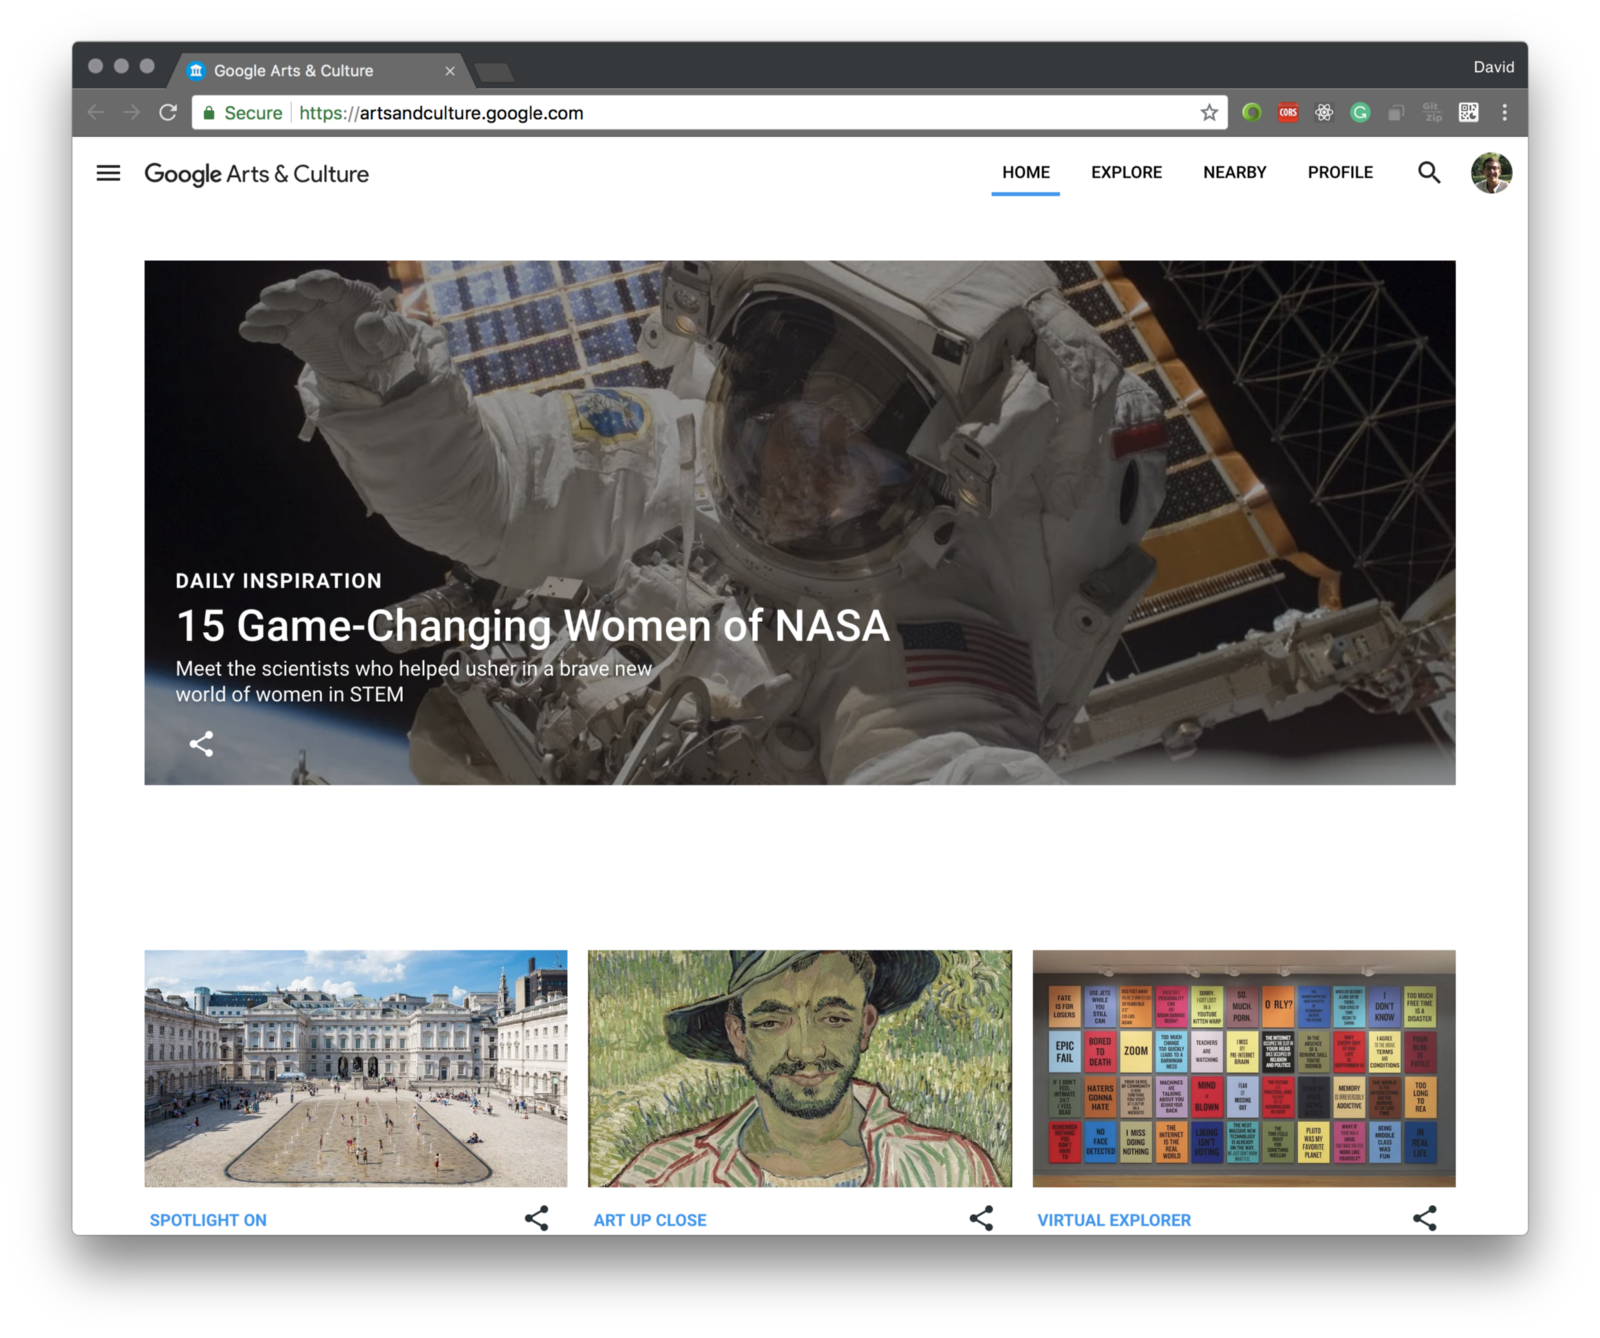Select the HOME navigation tab
Screen dimensions: 1600x1338
pyautogui.click(x=1026, y=172)
